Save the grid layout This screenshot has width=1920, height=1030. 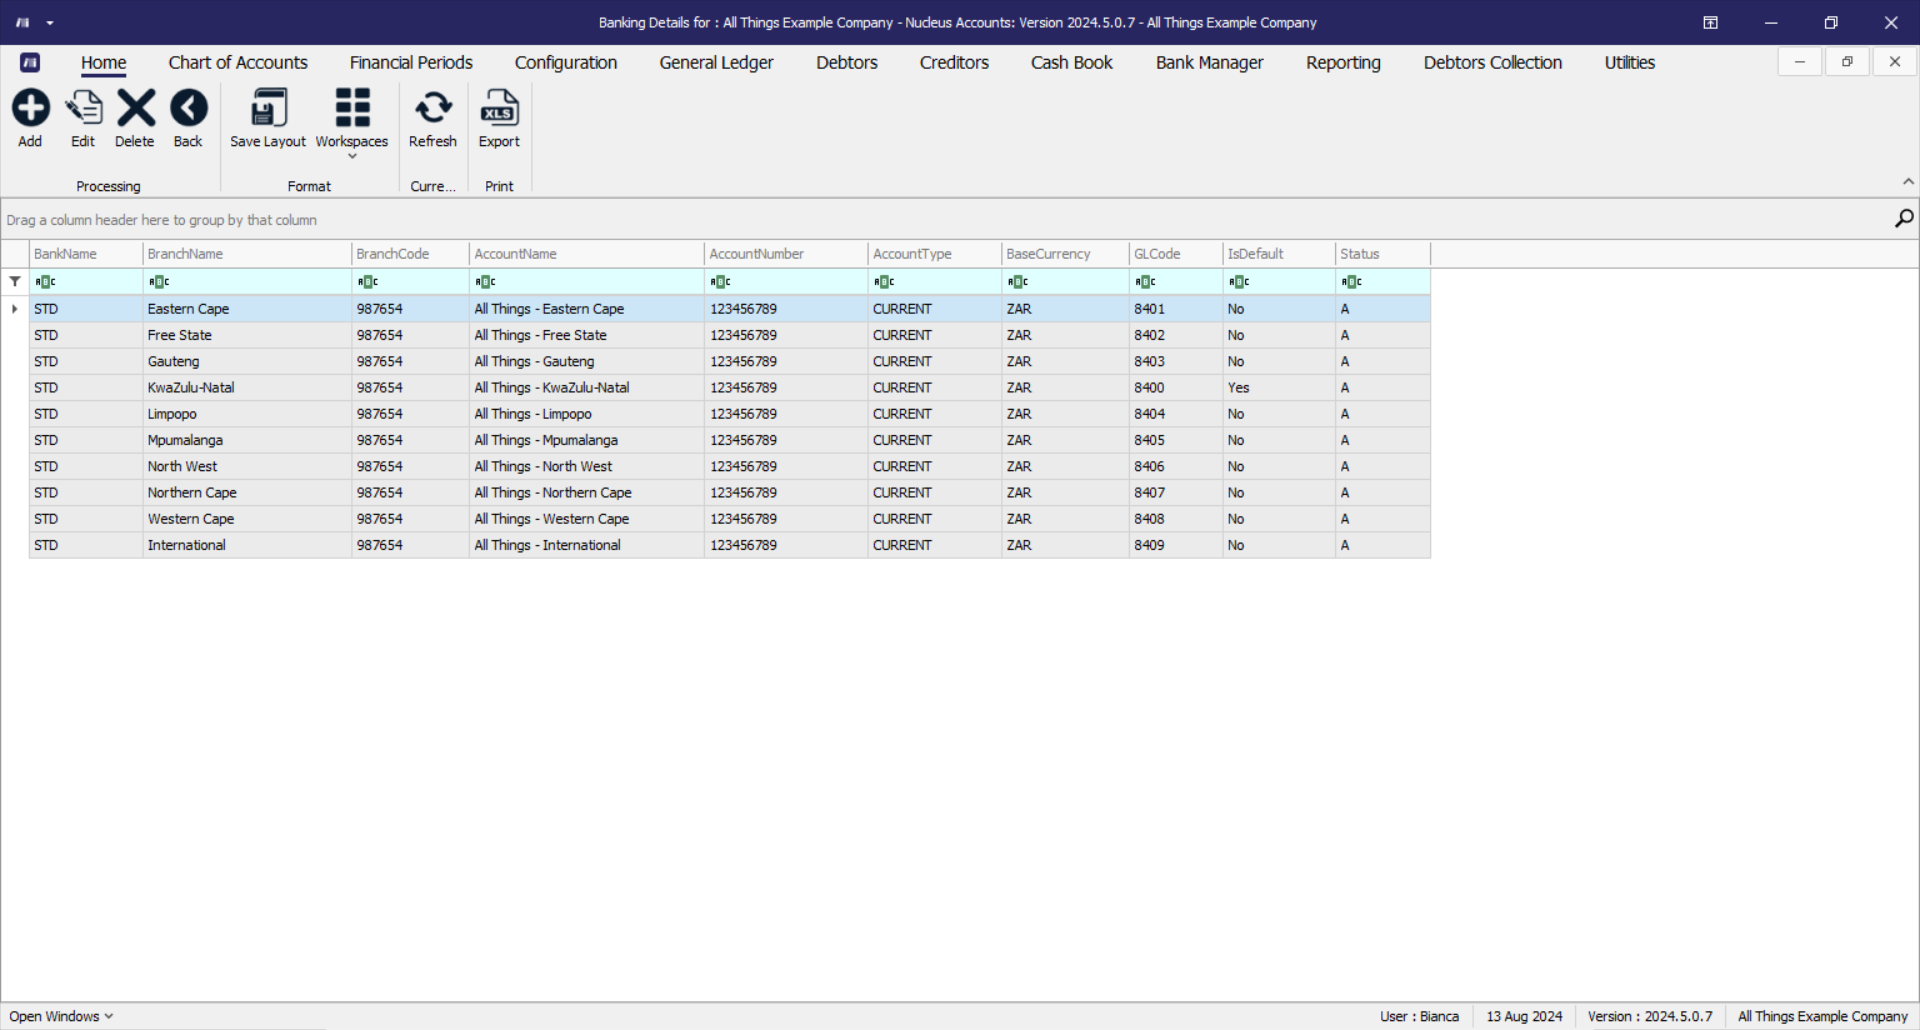[268, 119]
